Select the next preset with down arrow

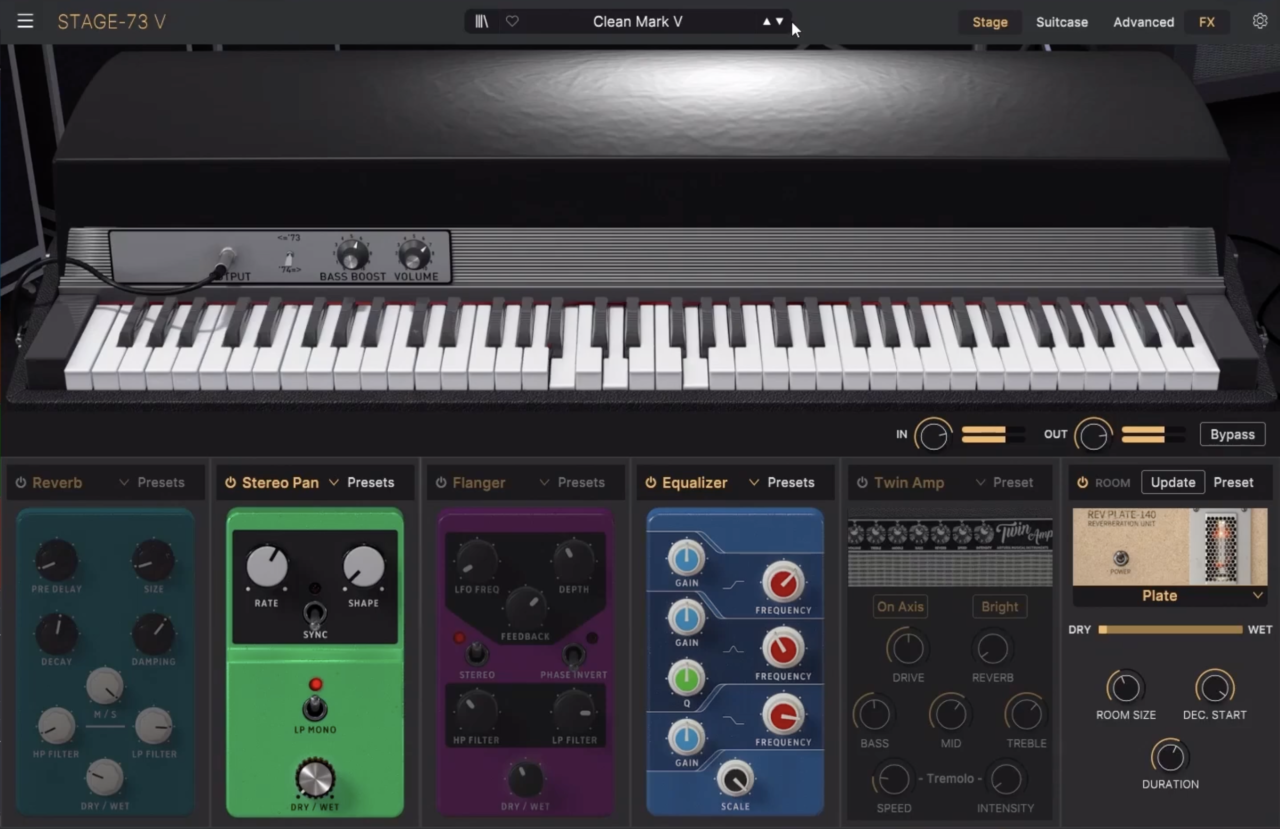[780, 21]
